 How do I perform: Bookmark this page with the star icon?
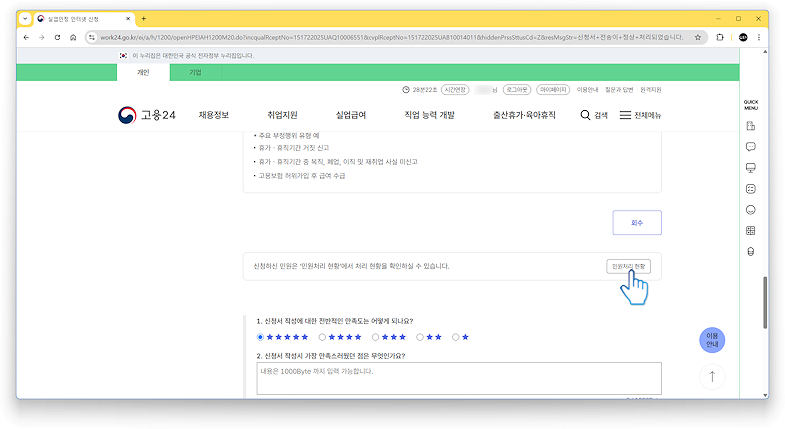[x=698, y=38]
